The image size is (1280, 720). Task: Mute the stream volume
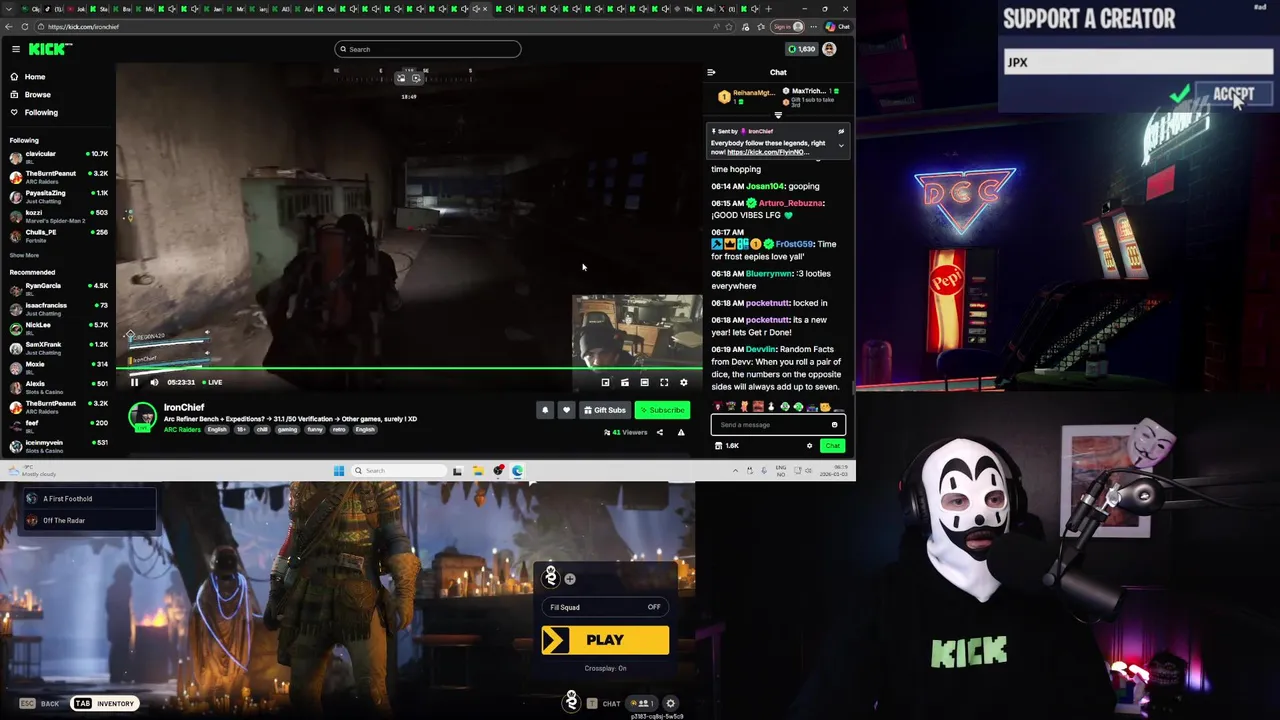click(154, 382)
